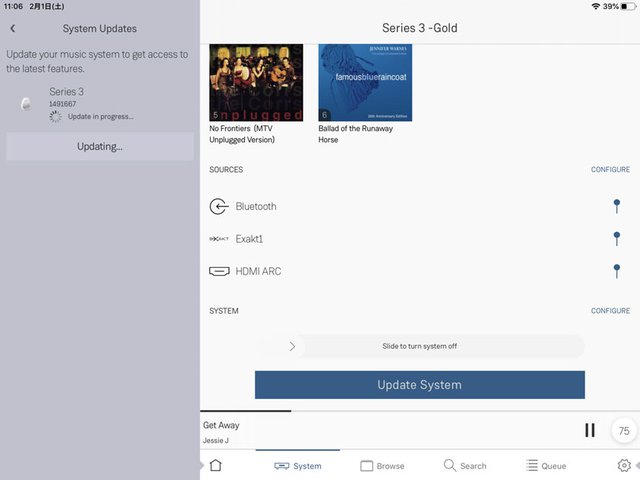
Task: Select the Exakt1 source icon
Action: click(x=219, y=239)
